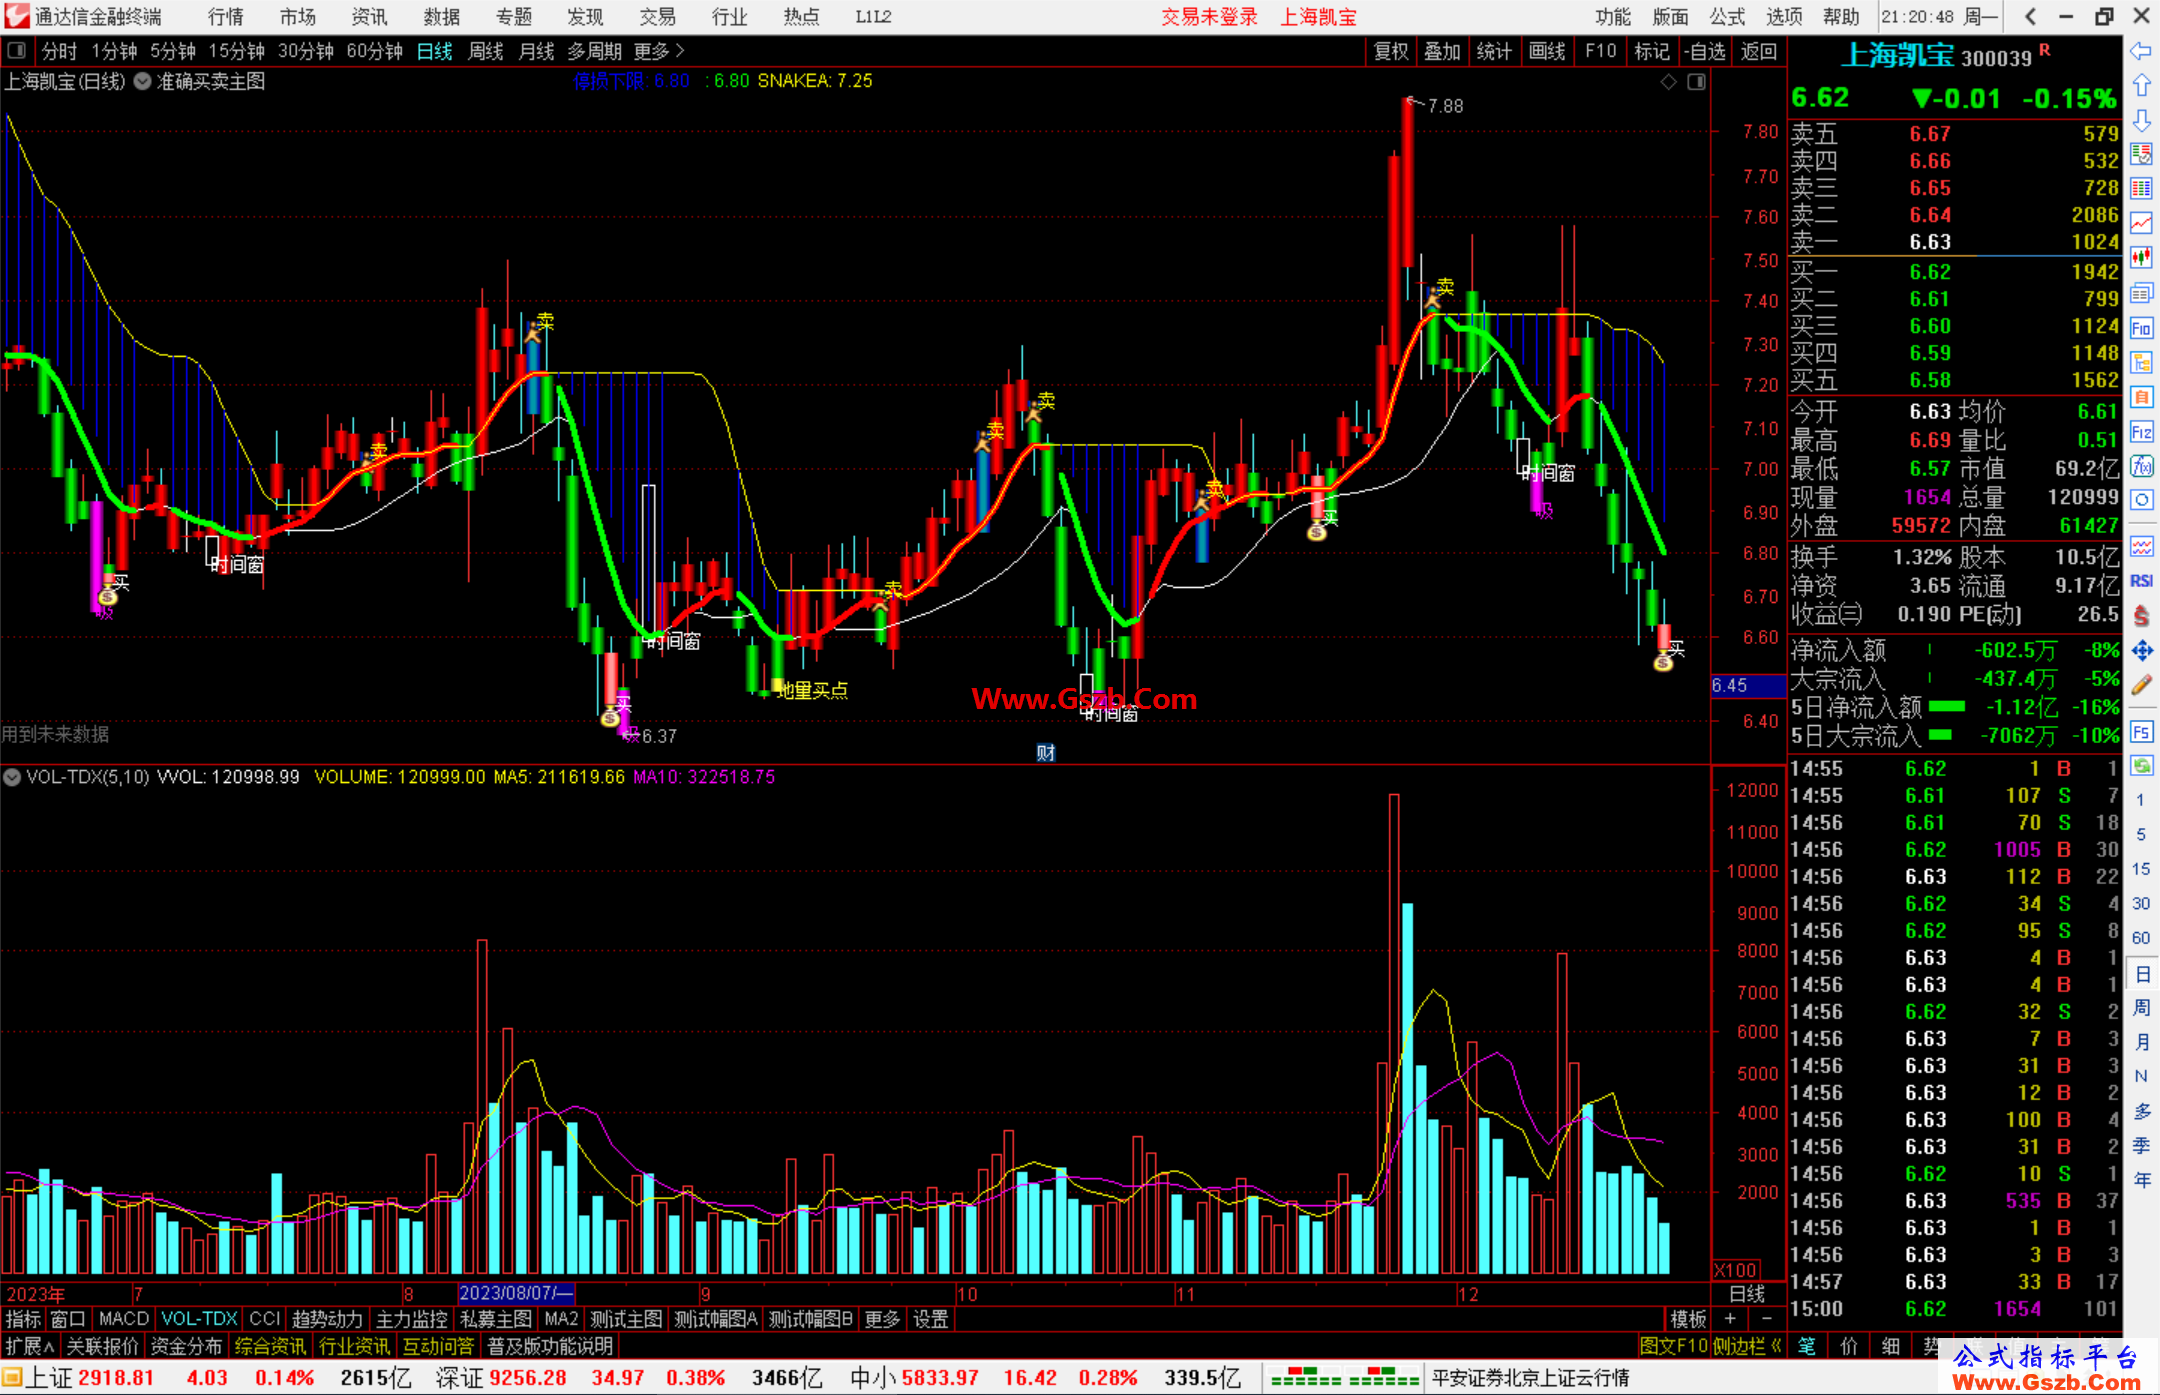
Task: Select 15分钟 period
Action: (236, 51)
